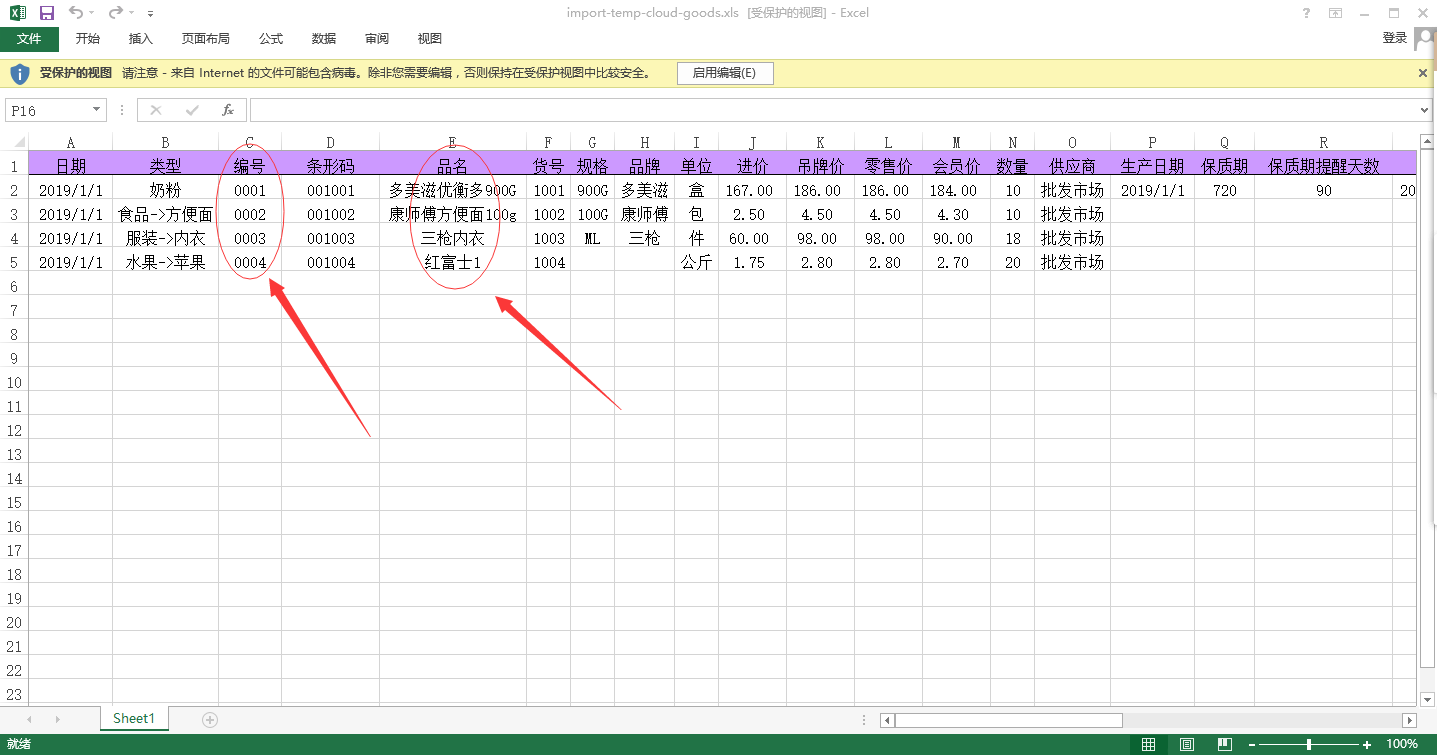Click the formula bar confirm check icon
Screen dimensions: 1437x755
192,110
